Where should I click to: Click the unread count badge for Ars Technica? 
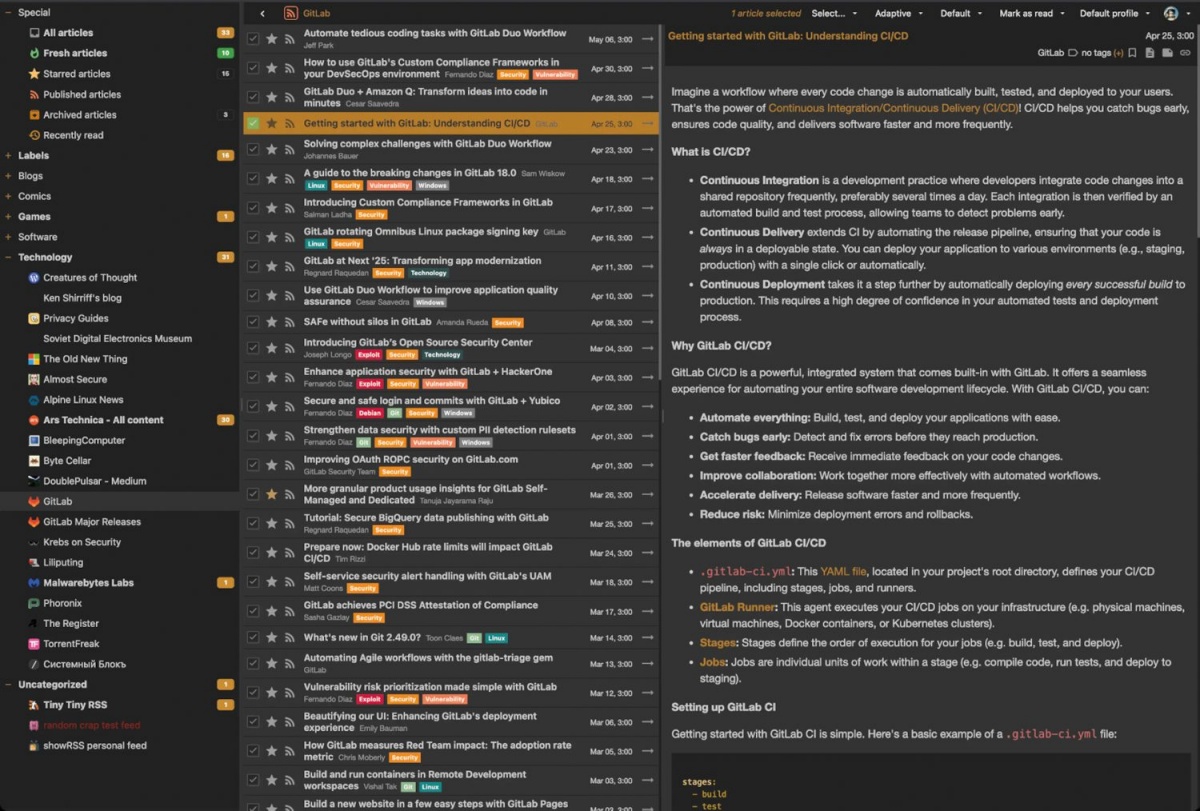click(x=225, y=420)
